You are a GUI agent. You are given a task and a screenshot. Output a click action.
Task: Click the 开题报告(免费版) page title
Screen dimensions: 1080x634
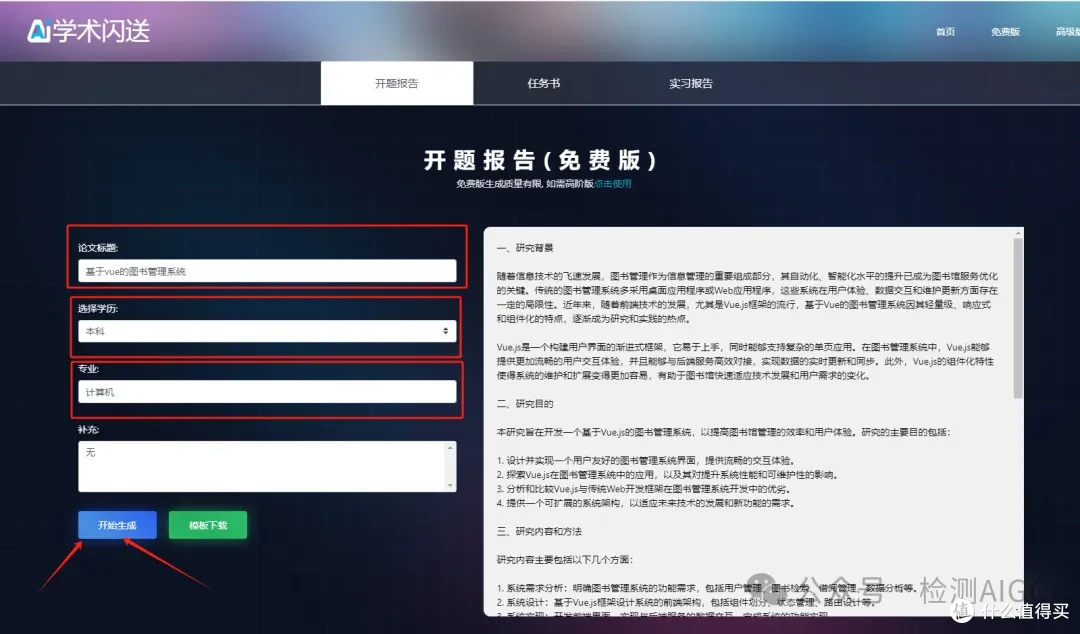540,160
